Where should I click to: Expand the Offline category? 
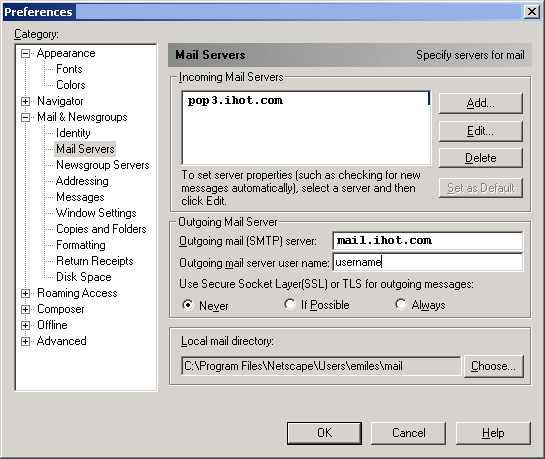coord(25,325)
